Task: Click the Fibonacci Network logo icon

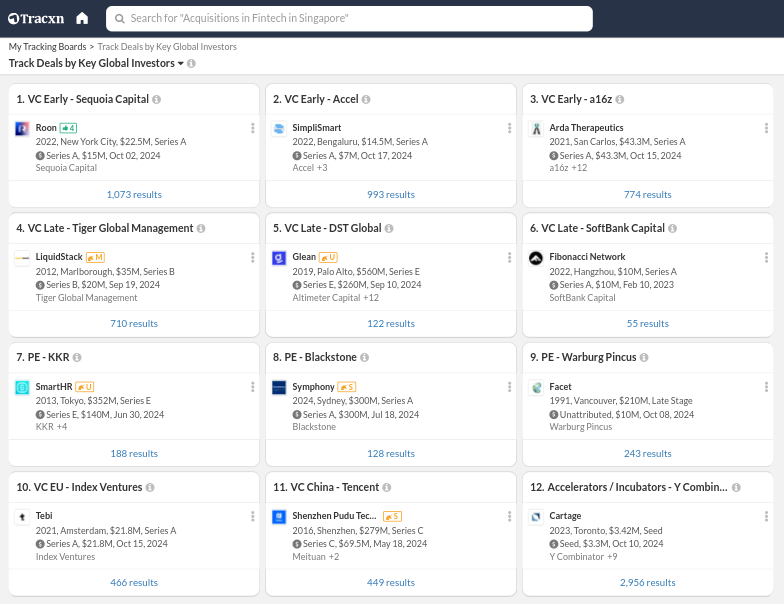Action: (x=536, y=258)
